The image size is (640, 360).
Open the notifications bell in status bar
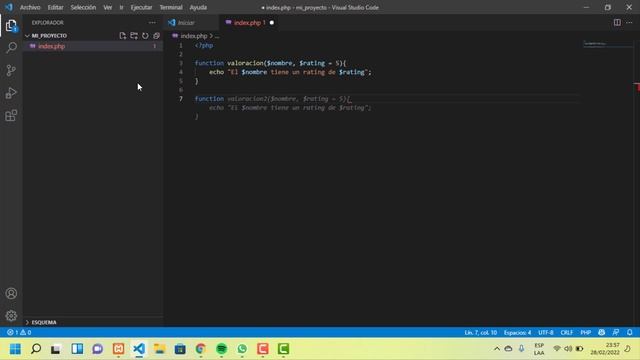(630, 333)
